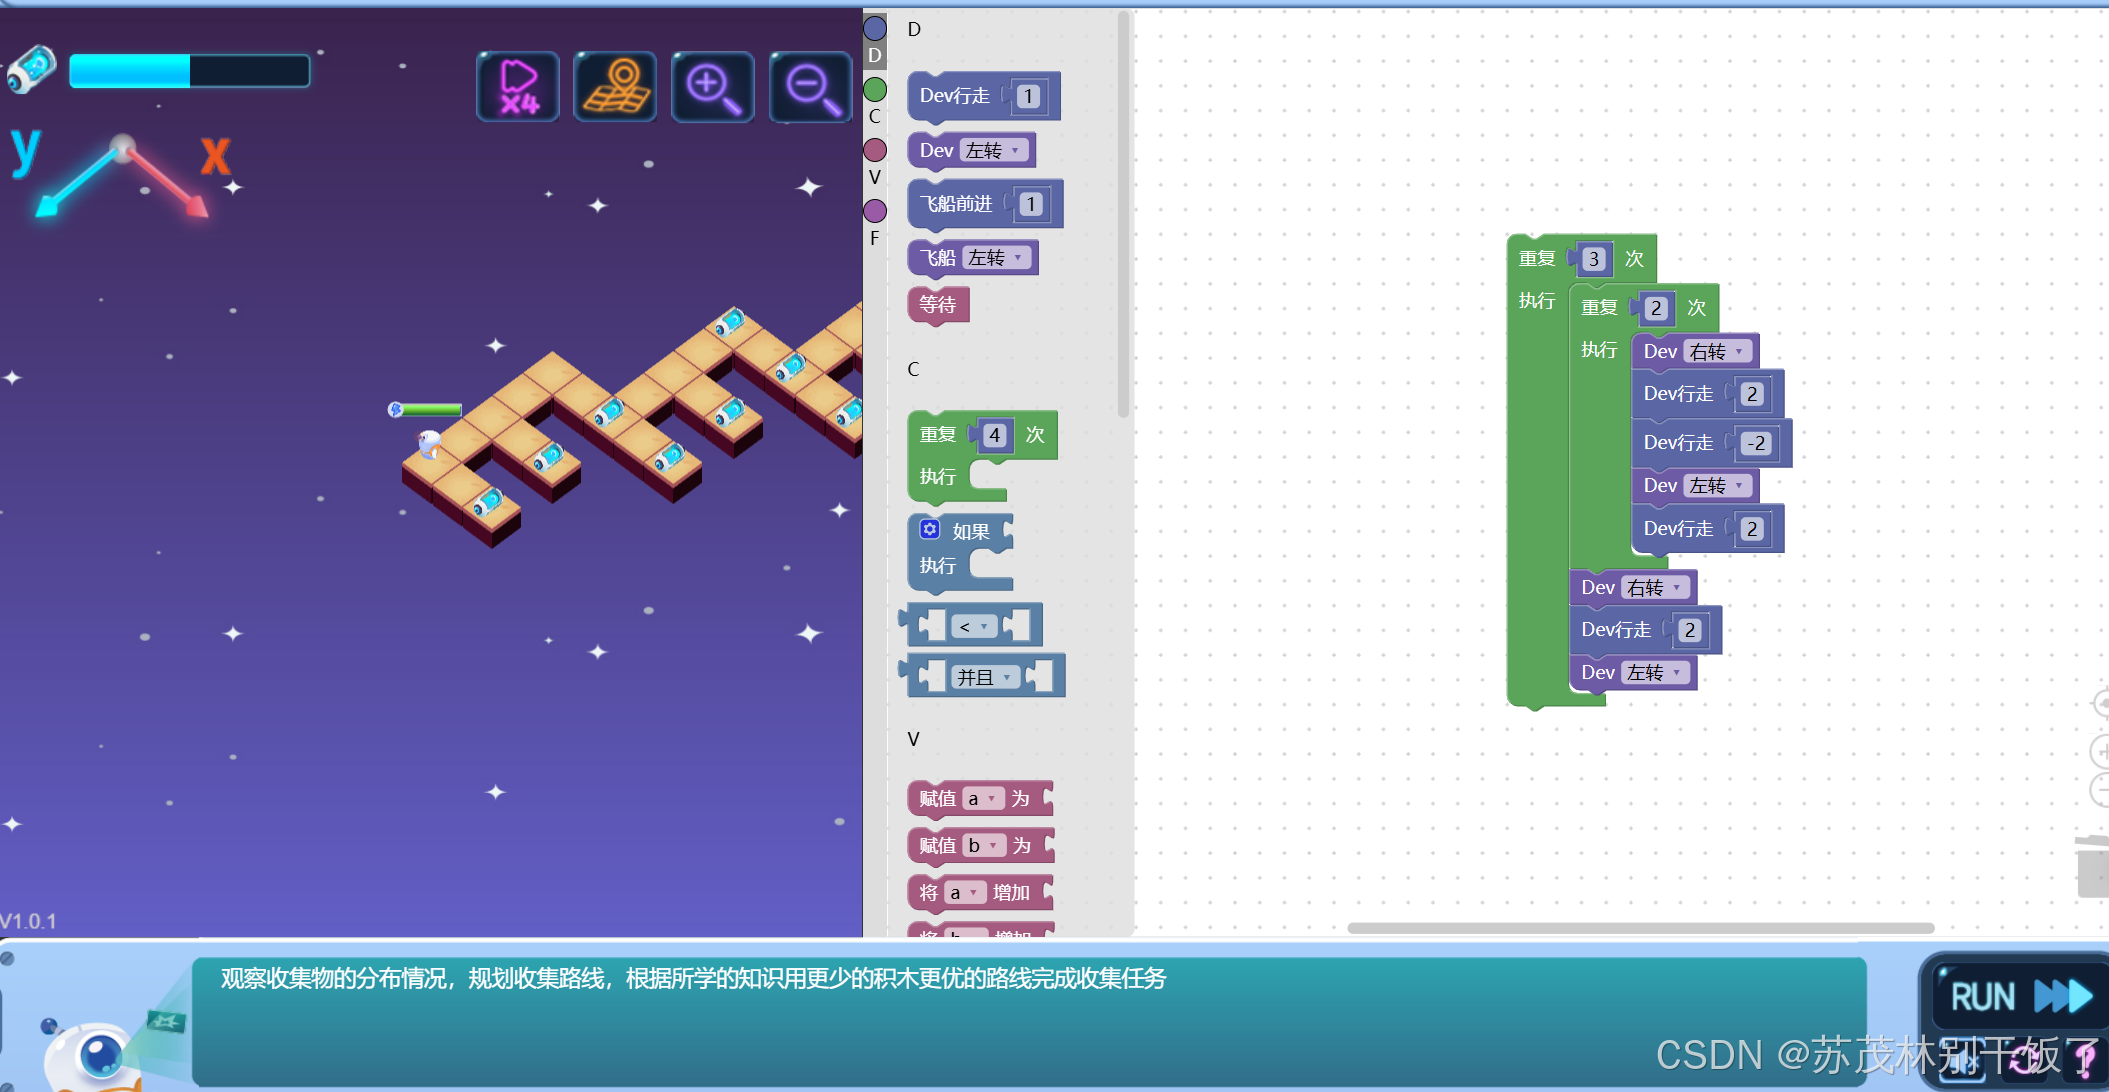The image size is (2109, 1092).
Task: Open the 并且 logic operator dropdown
Action: coord(985,677)
